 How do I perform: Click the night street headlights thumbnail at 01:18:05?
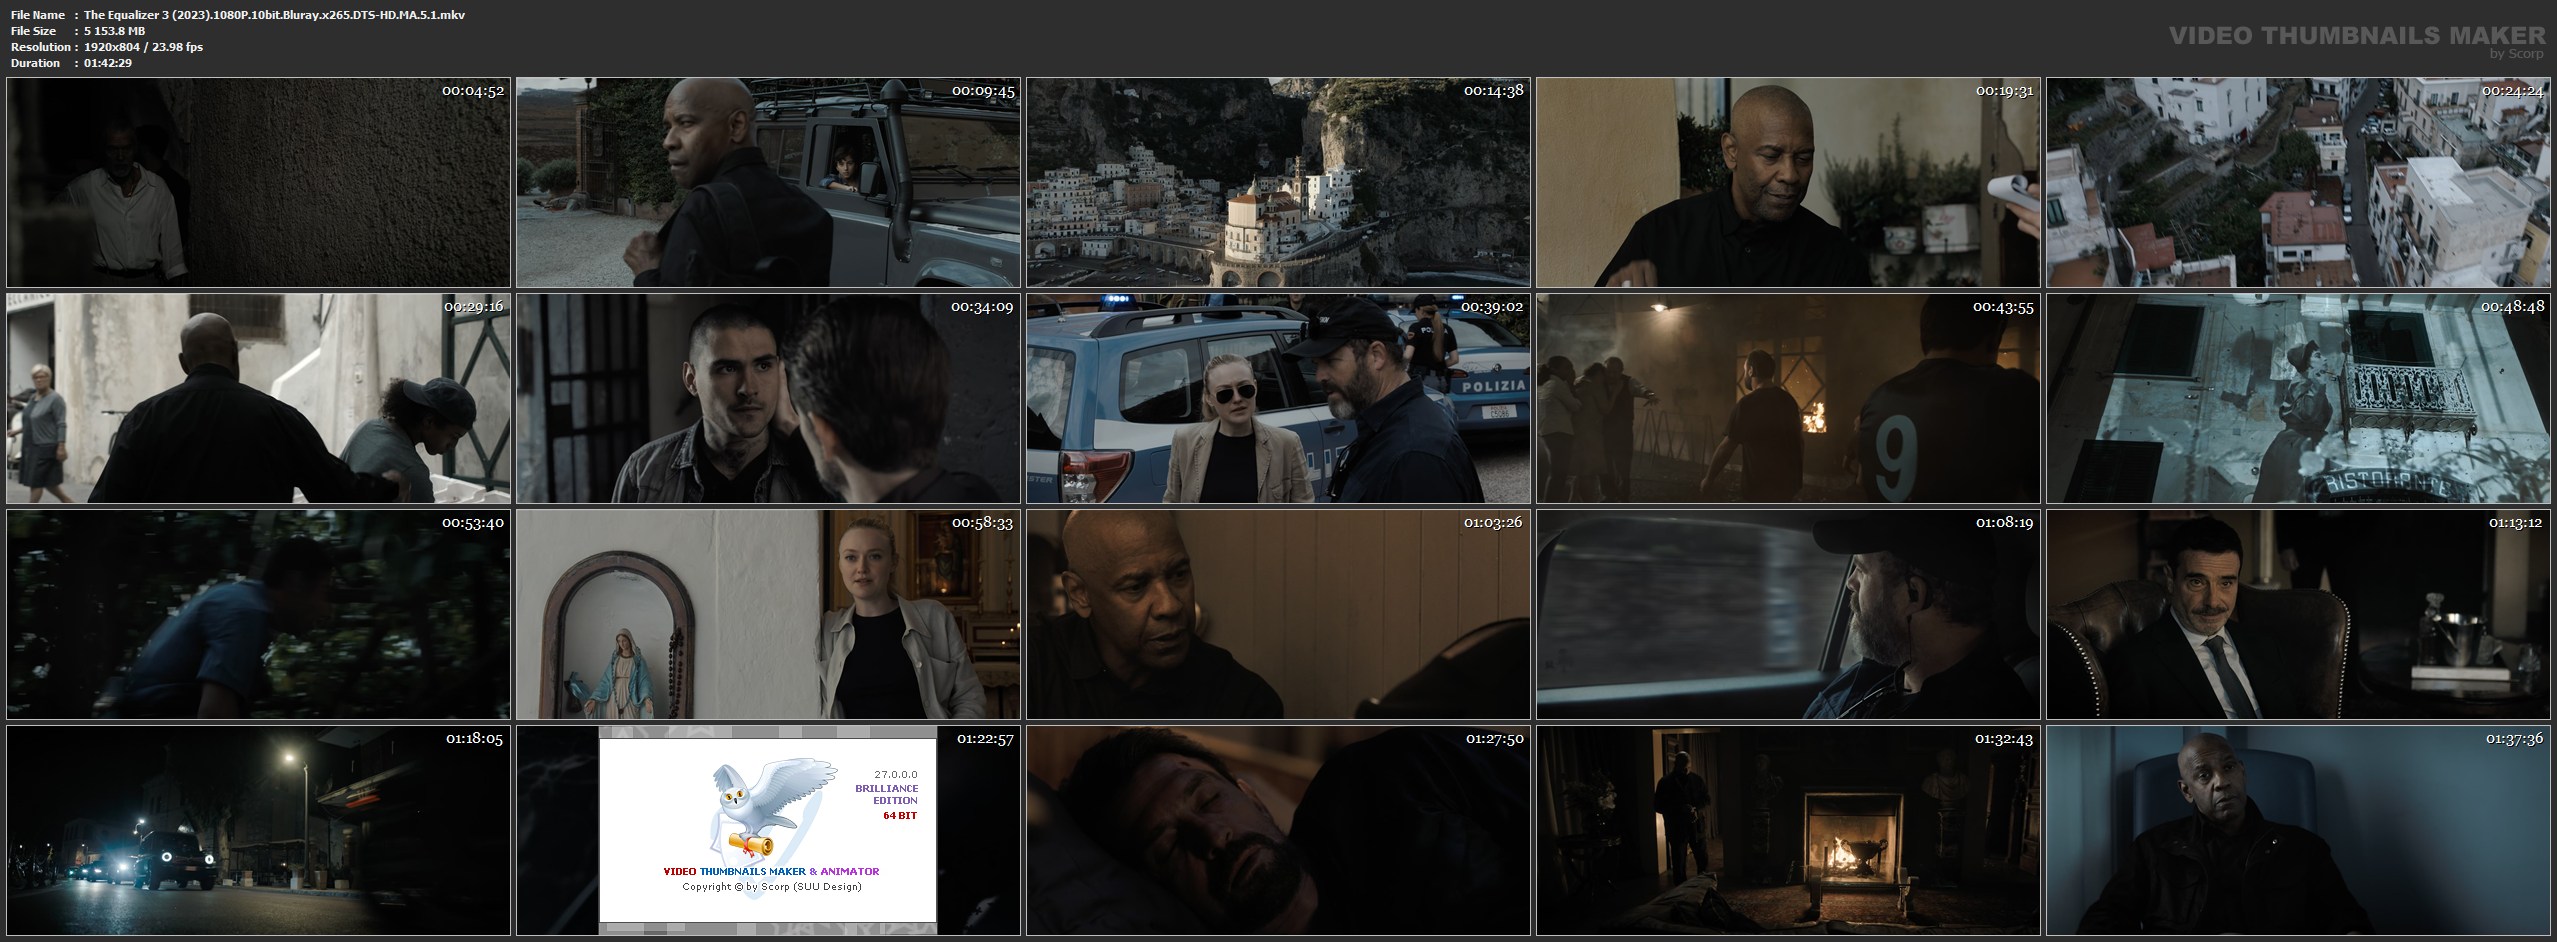click(258, 830)
